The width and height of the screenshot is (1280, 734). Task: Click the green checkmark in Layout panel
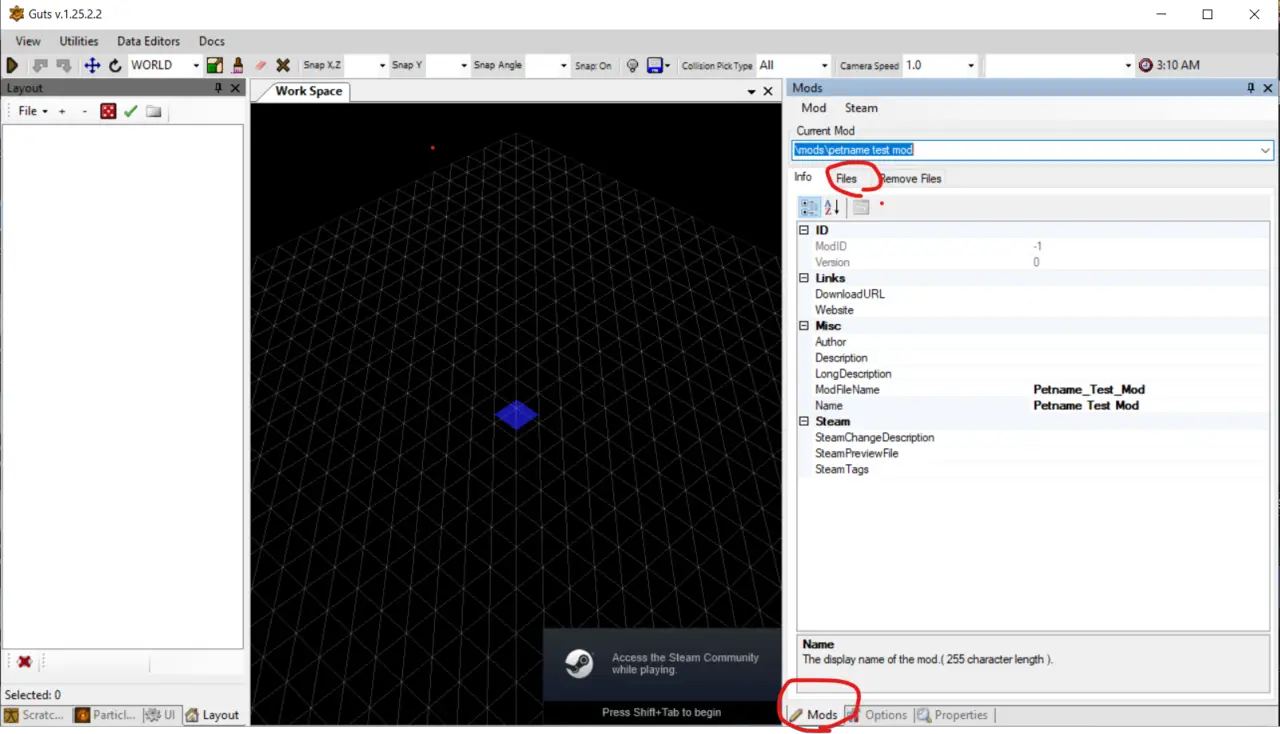[130, 111]
